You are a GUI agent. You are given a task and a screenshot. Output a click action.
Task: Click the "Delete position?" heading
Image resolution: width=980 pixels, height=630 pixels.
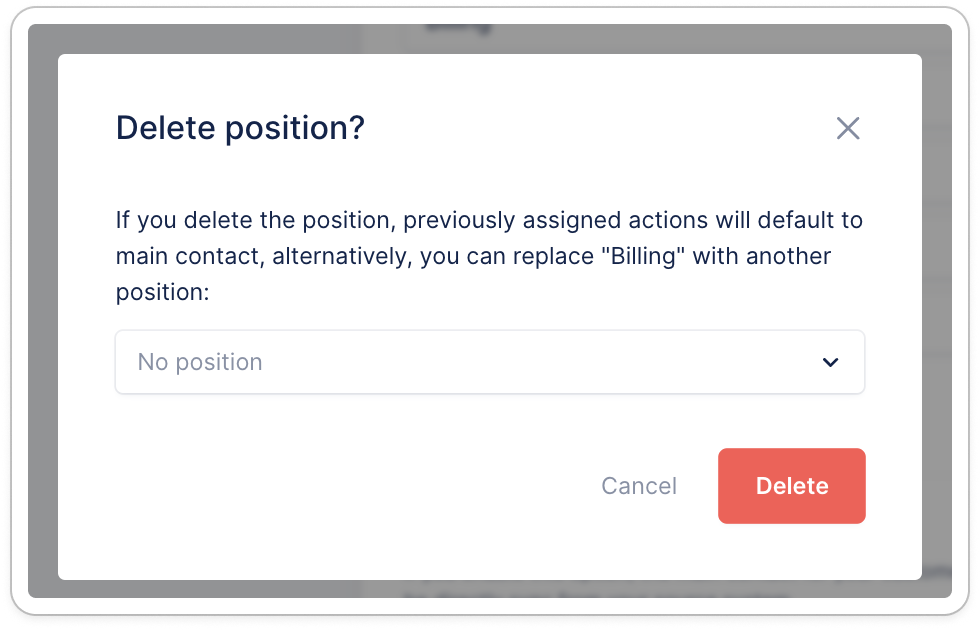[x=240, y=129]
